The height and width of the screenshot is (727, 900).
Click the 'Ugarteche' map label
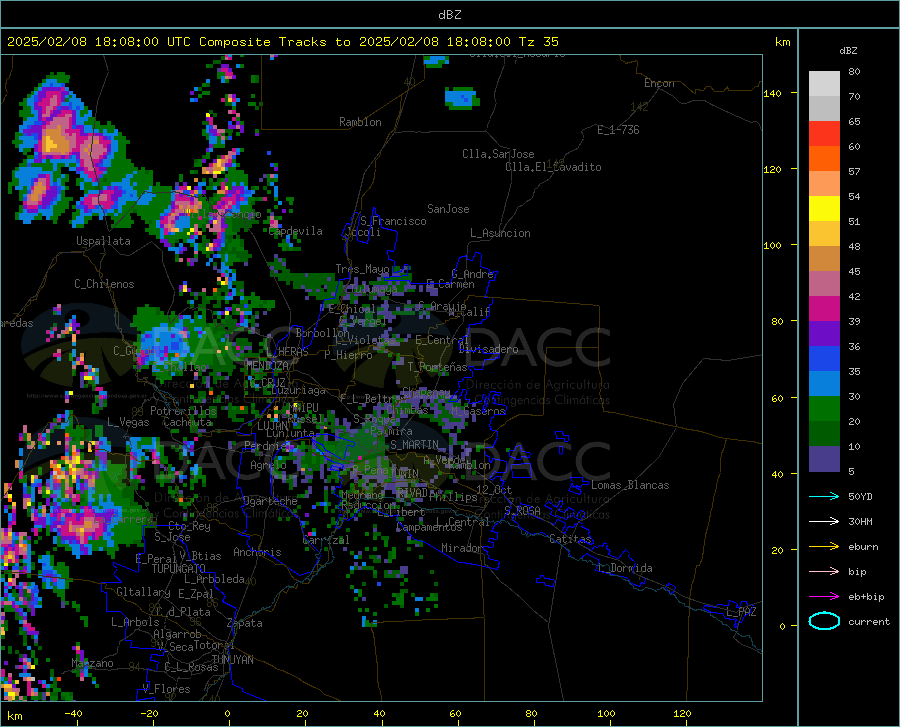pos(270,501)
